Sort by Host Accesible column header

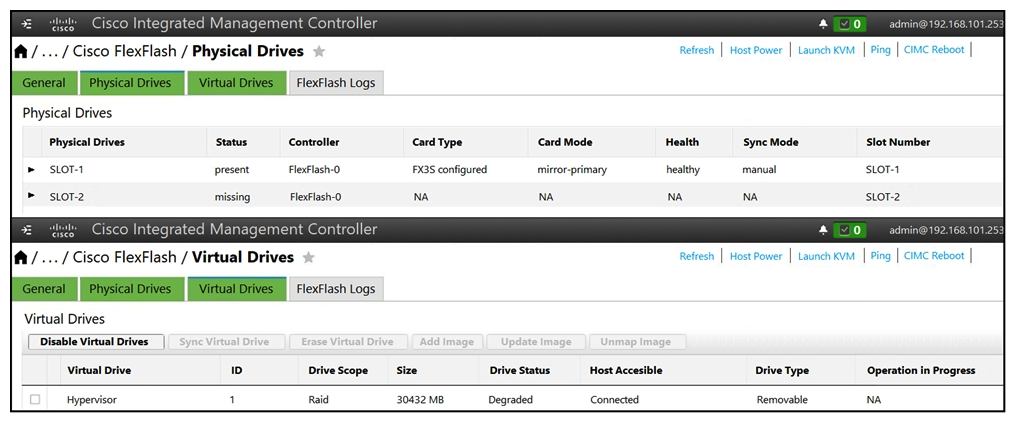click(626, 371)
